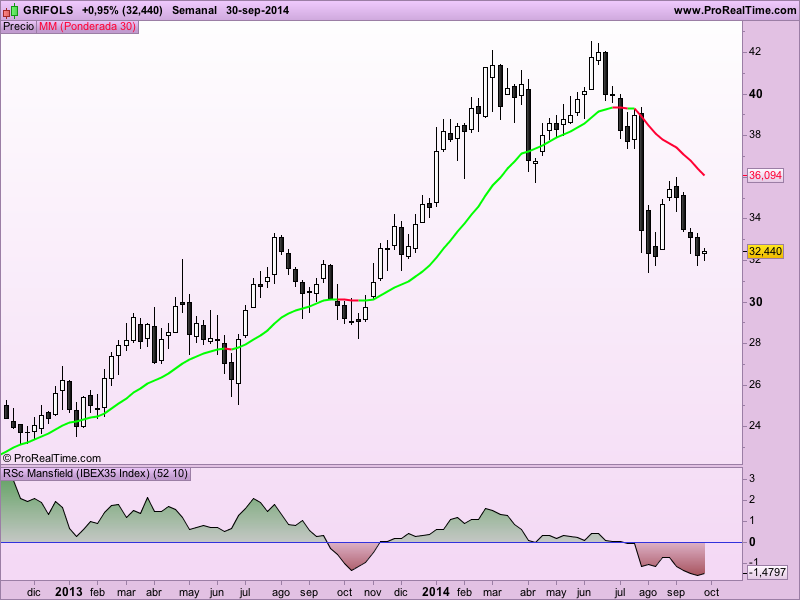The height and width of the screenshot is (600, 800).
Task: Click the dic label just before 2014
Action: pos(401,592)
